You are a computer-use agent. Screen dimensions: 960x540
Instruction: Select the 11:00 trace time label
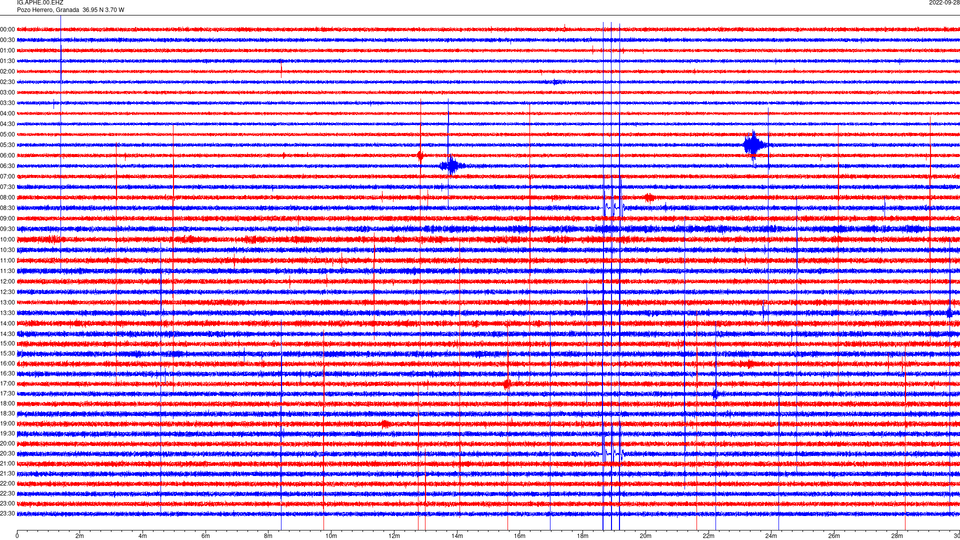pos(7,260)
